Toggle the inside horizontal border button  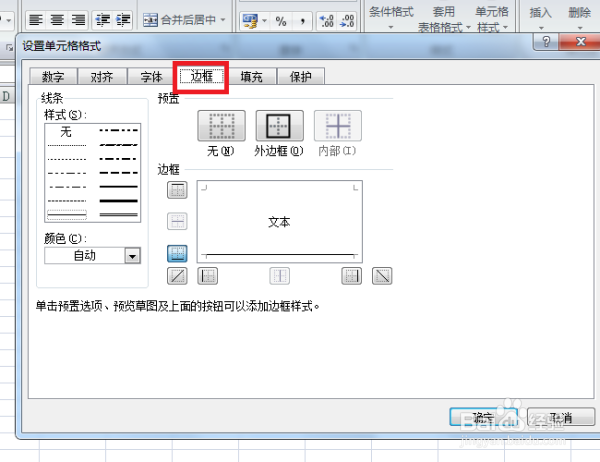pyautogui.click(x=177, y=221)
